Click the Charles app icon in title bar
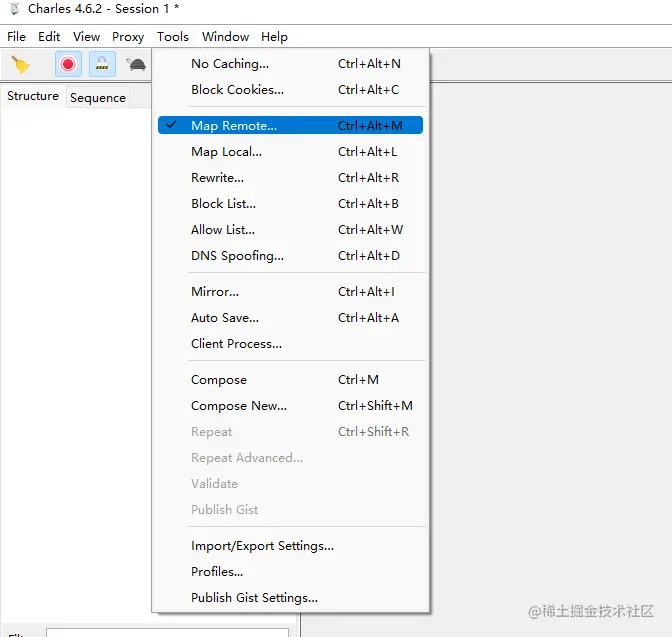Screen dimensions: 672x637 tap(15, 9)
